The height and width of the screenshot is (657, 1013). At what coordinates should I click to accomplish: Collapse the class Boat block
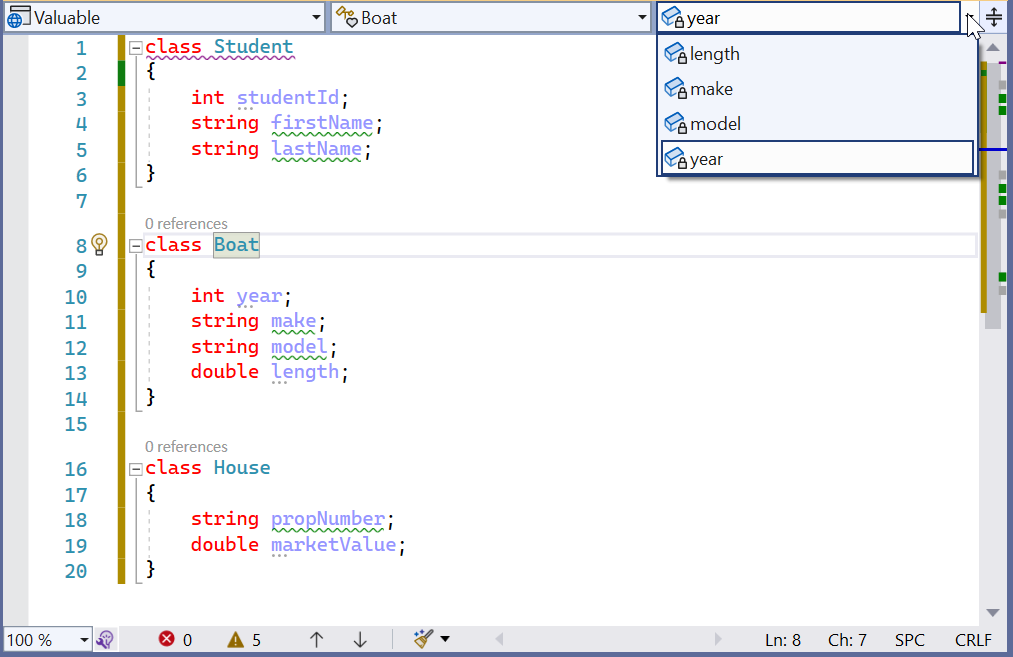tap(136, 245)
